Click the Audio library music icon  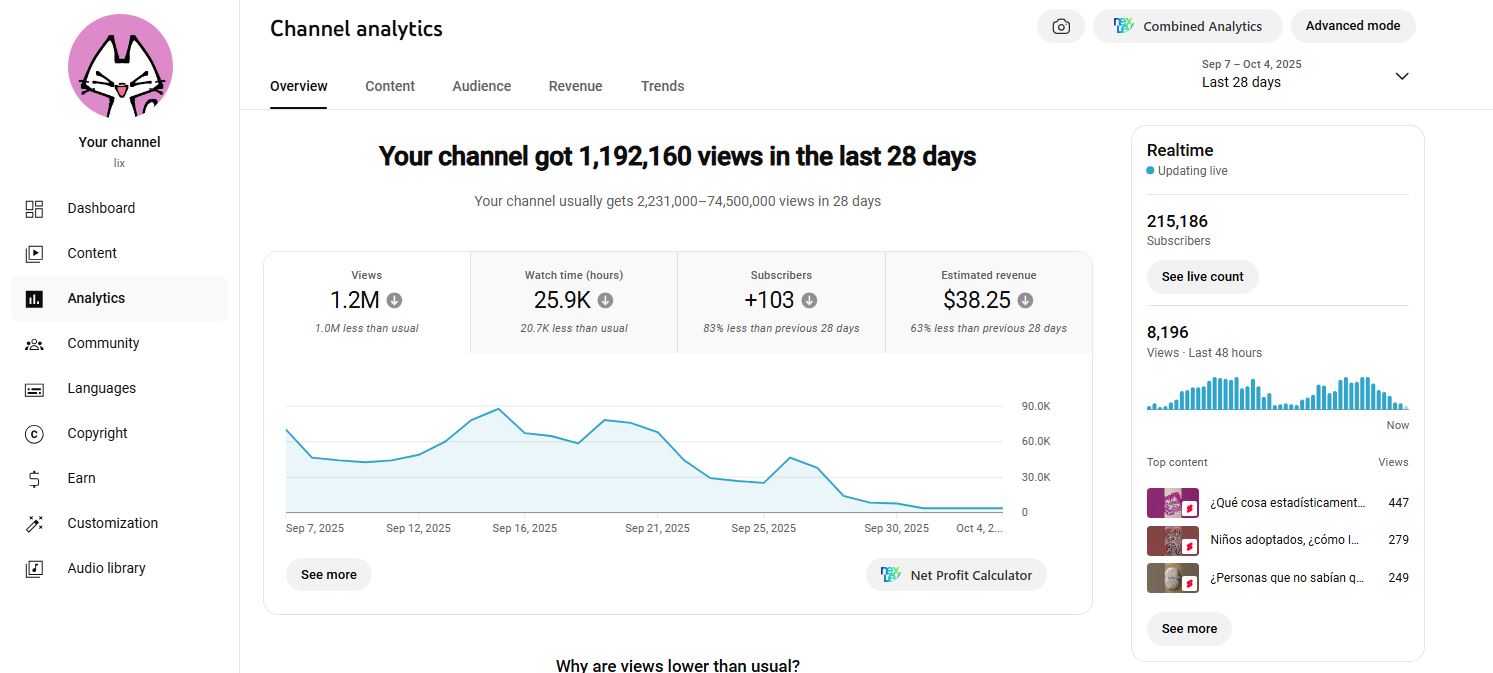pos(34,569)
